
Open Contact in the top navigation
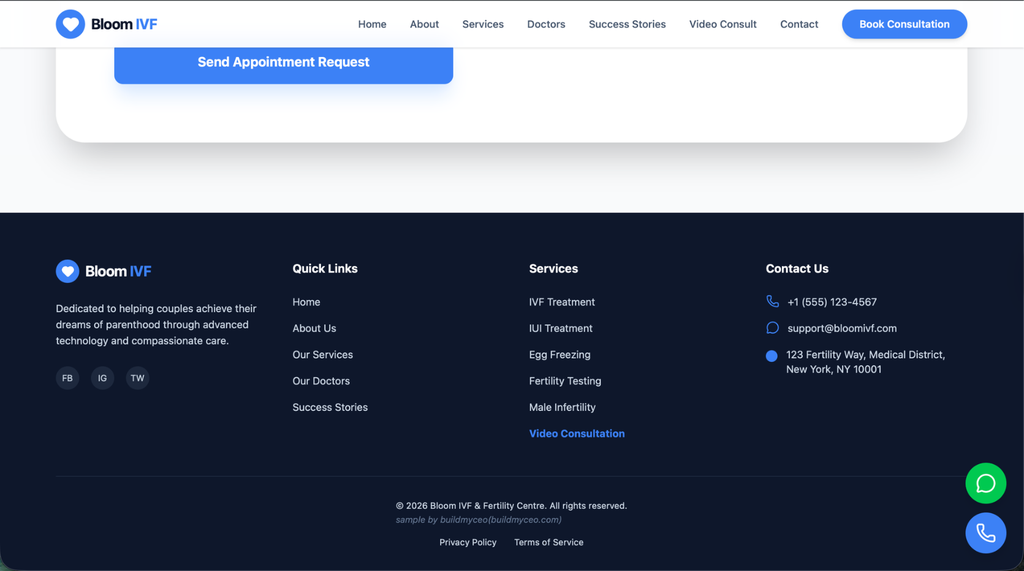[x=799, y=24]
